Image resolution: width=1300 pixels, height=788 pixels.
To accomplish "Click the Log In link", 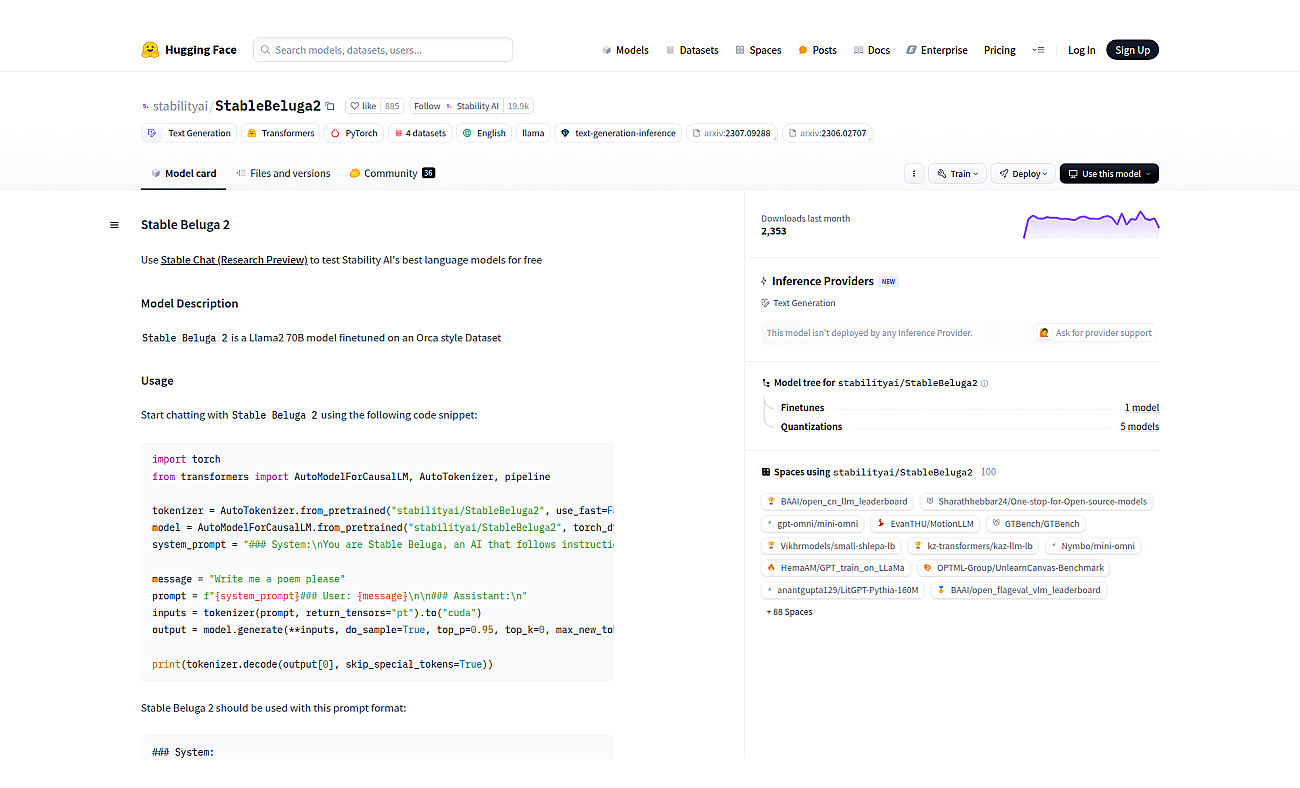I will tap(1081, 50).
